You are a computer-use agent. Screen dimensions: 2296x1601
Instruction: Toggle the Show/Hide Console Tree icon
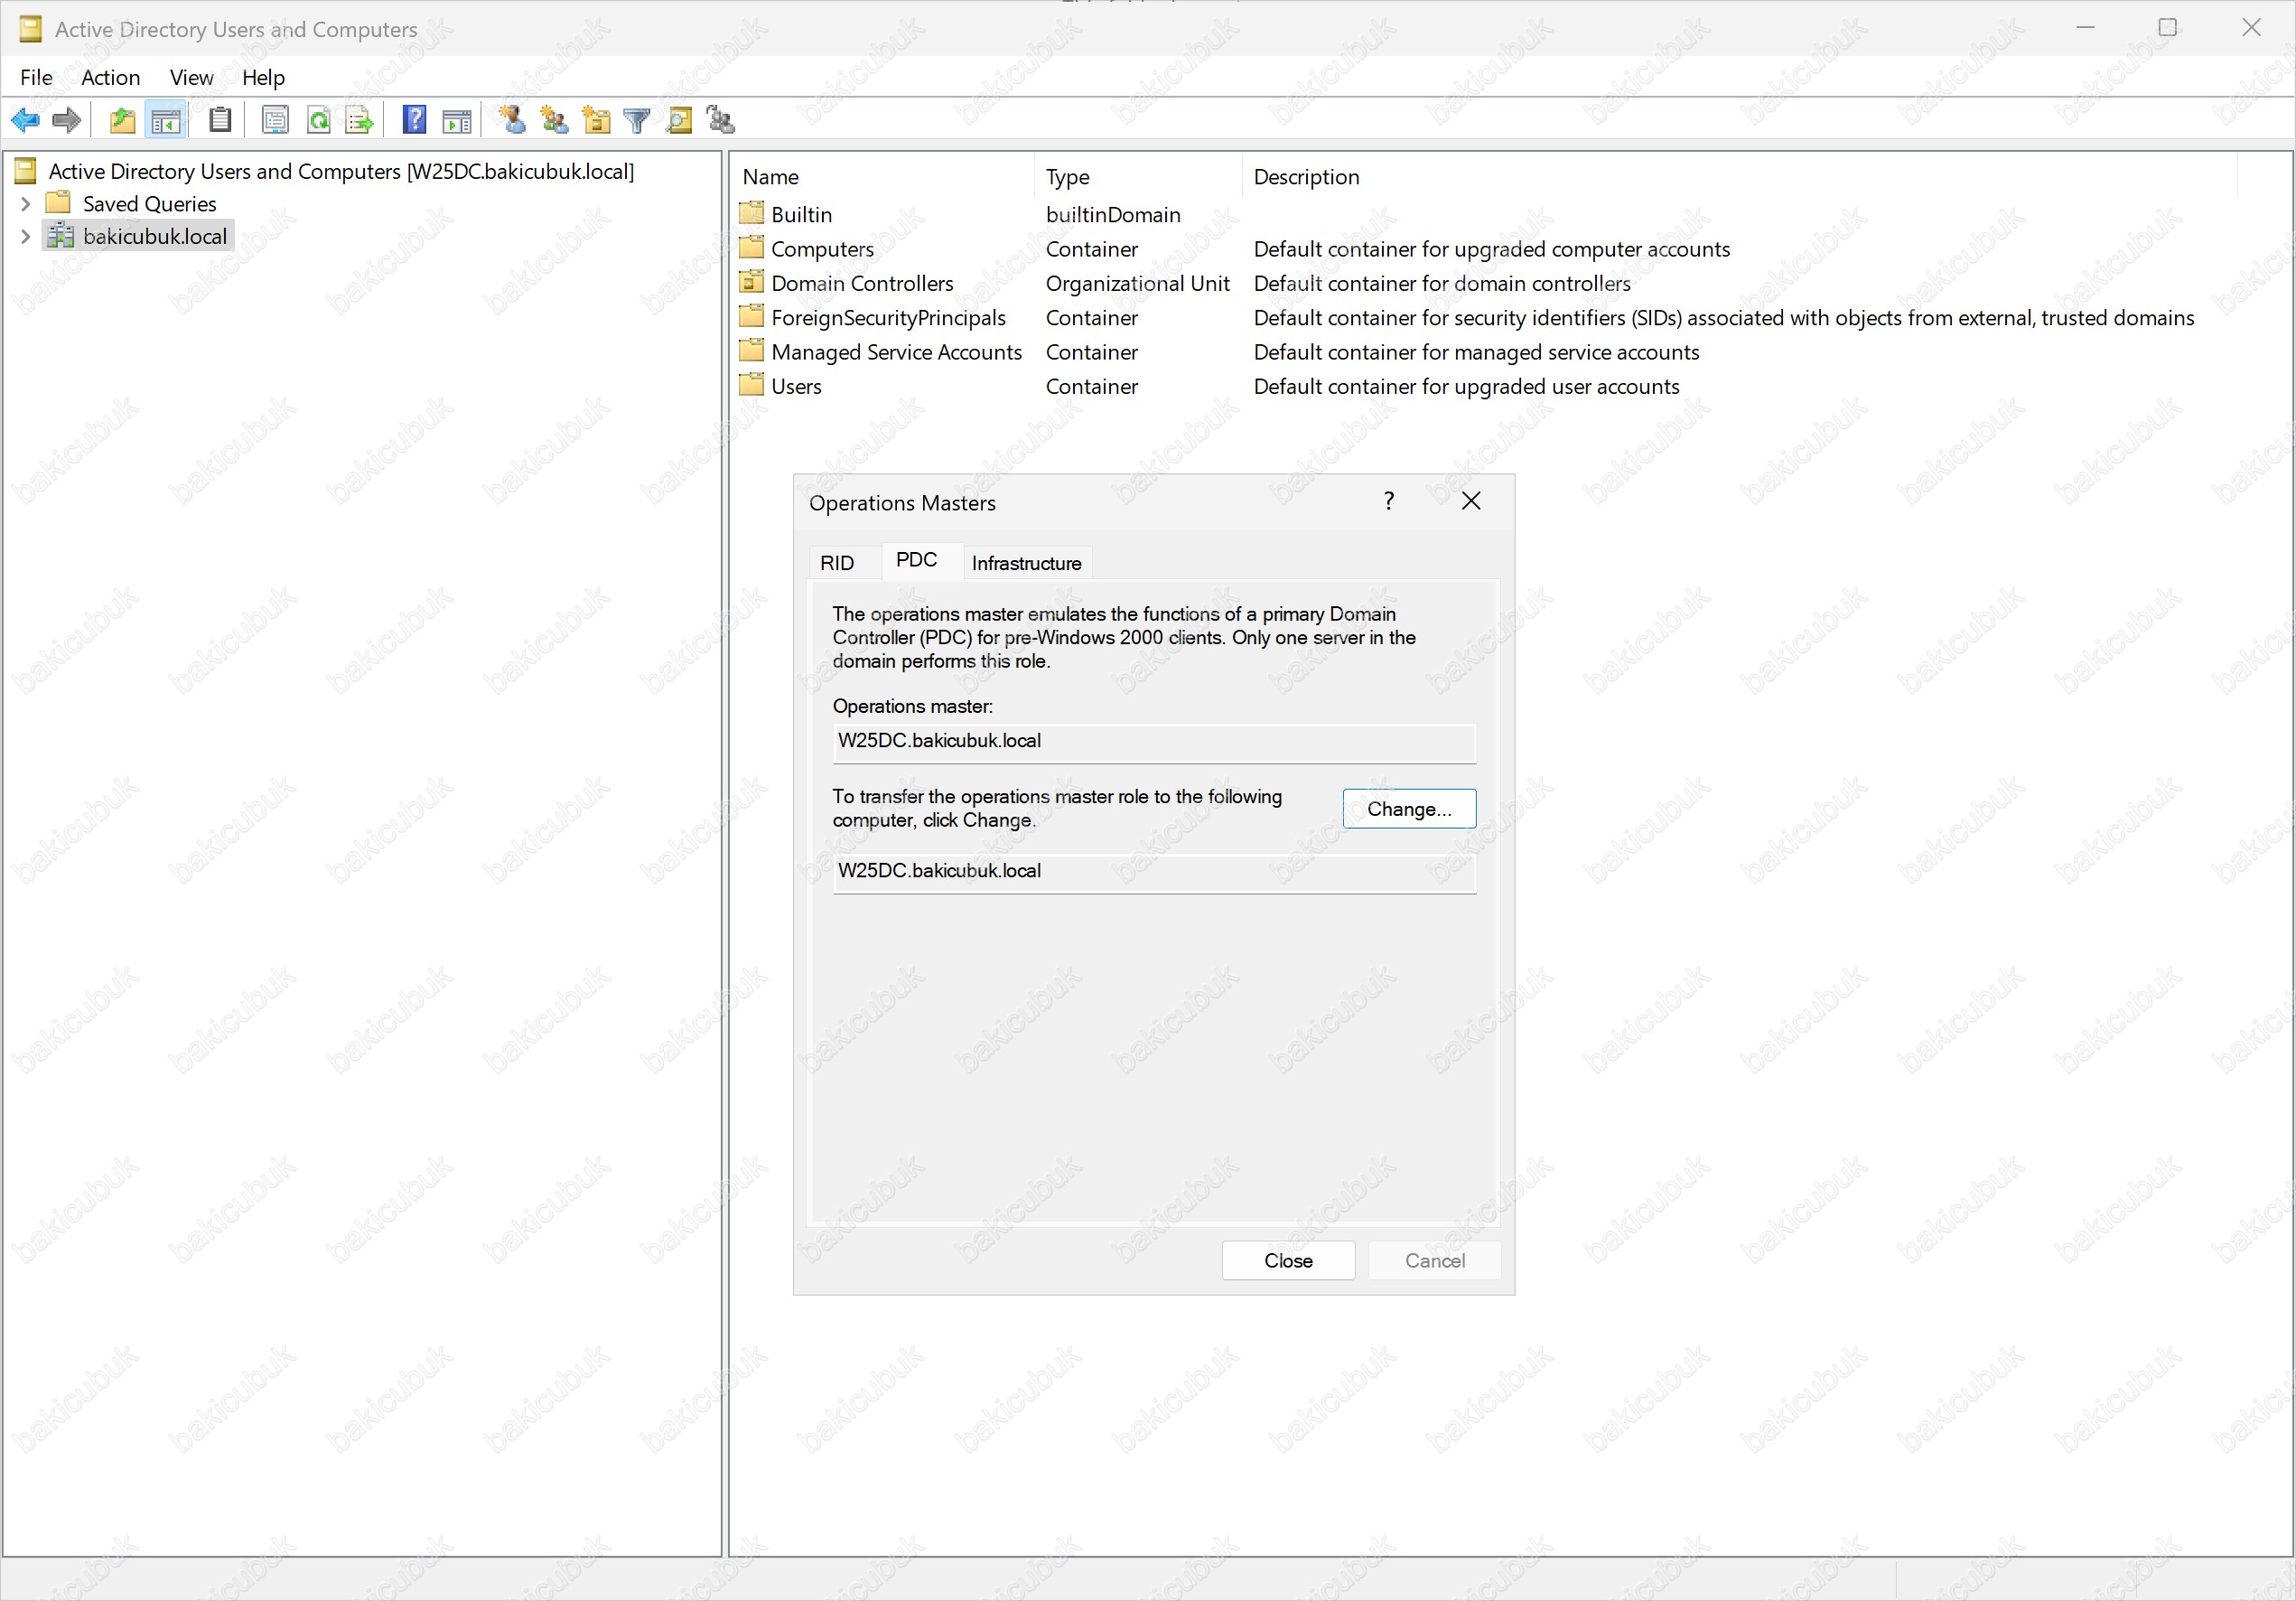(166, 121)
